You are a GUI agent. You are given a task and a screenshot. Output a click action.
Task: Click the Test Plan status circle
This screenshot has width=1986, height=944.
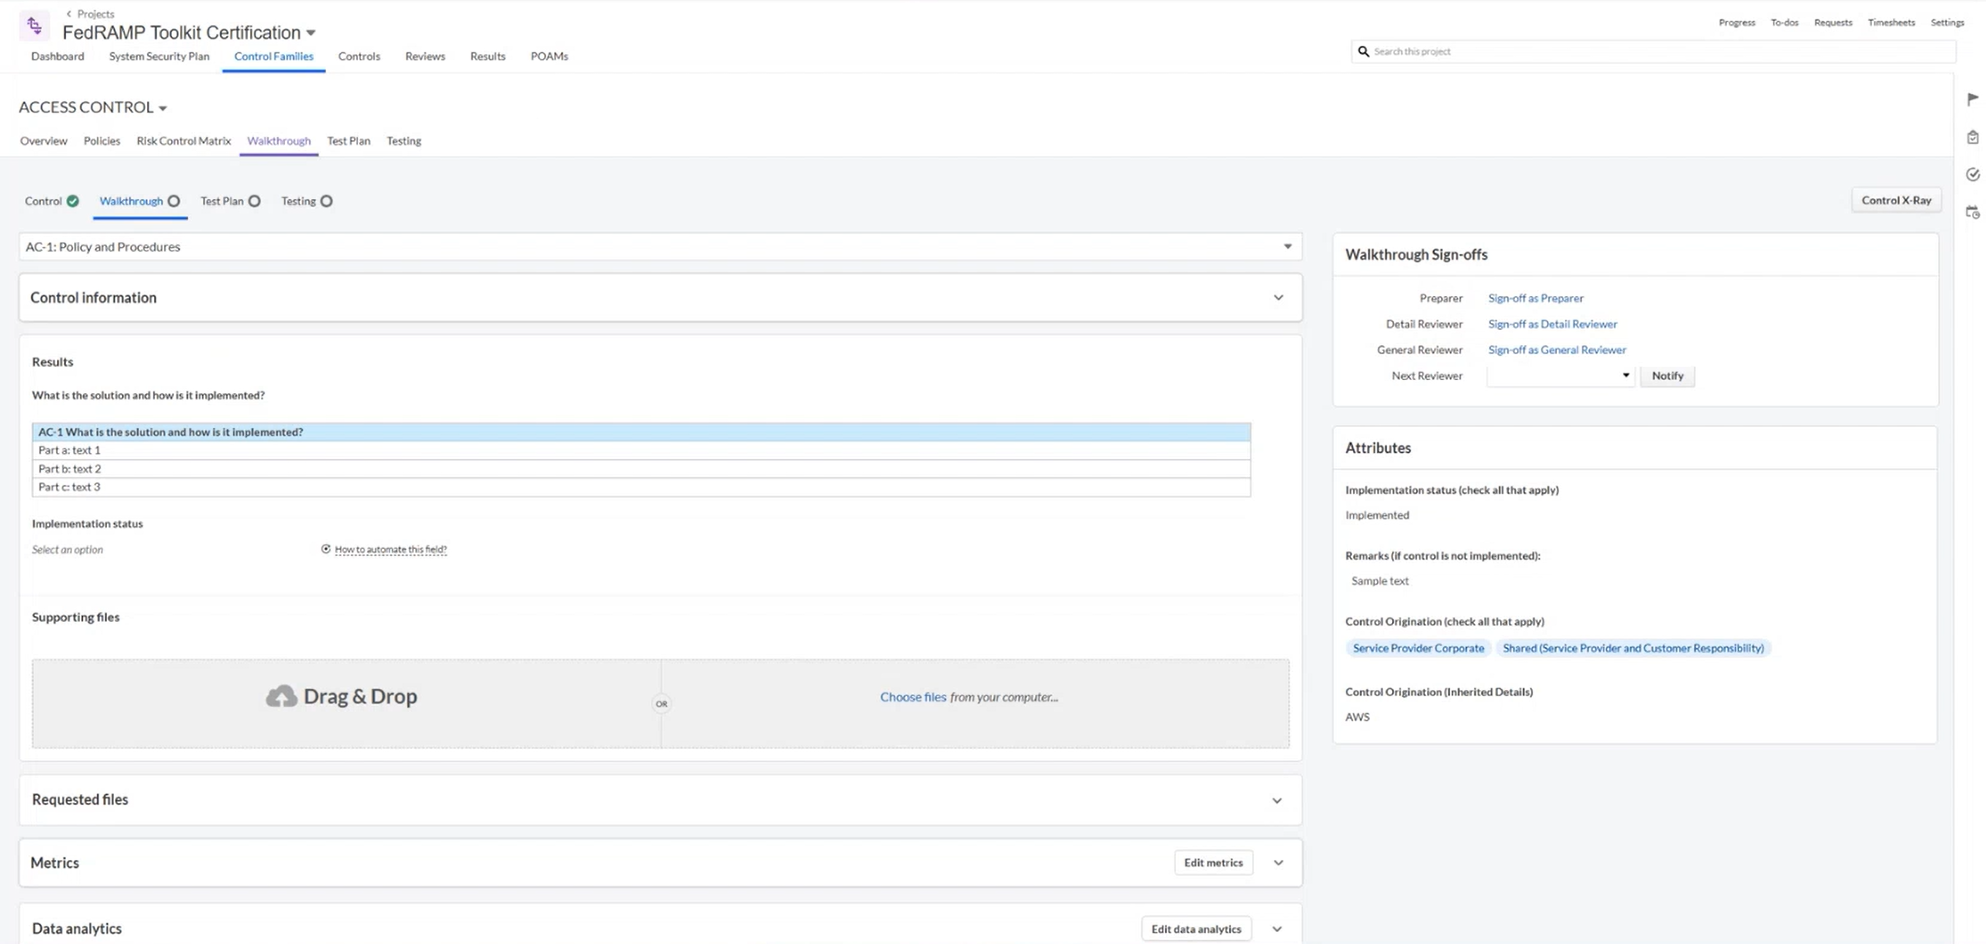[254, 201]
